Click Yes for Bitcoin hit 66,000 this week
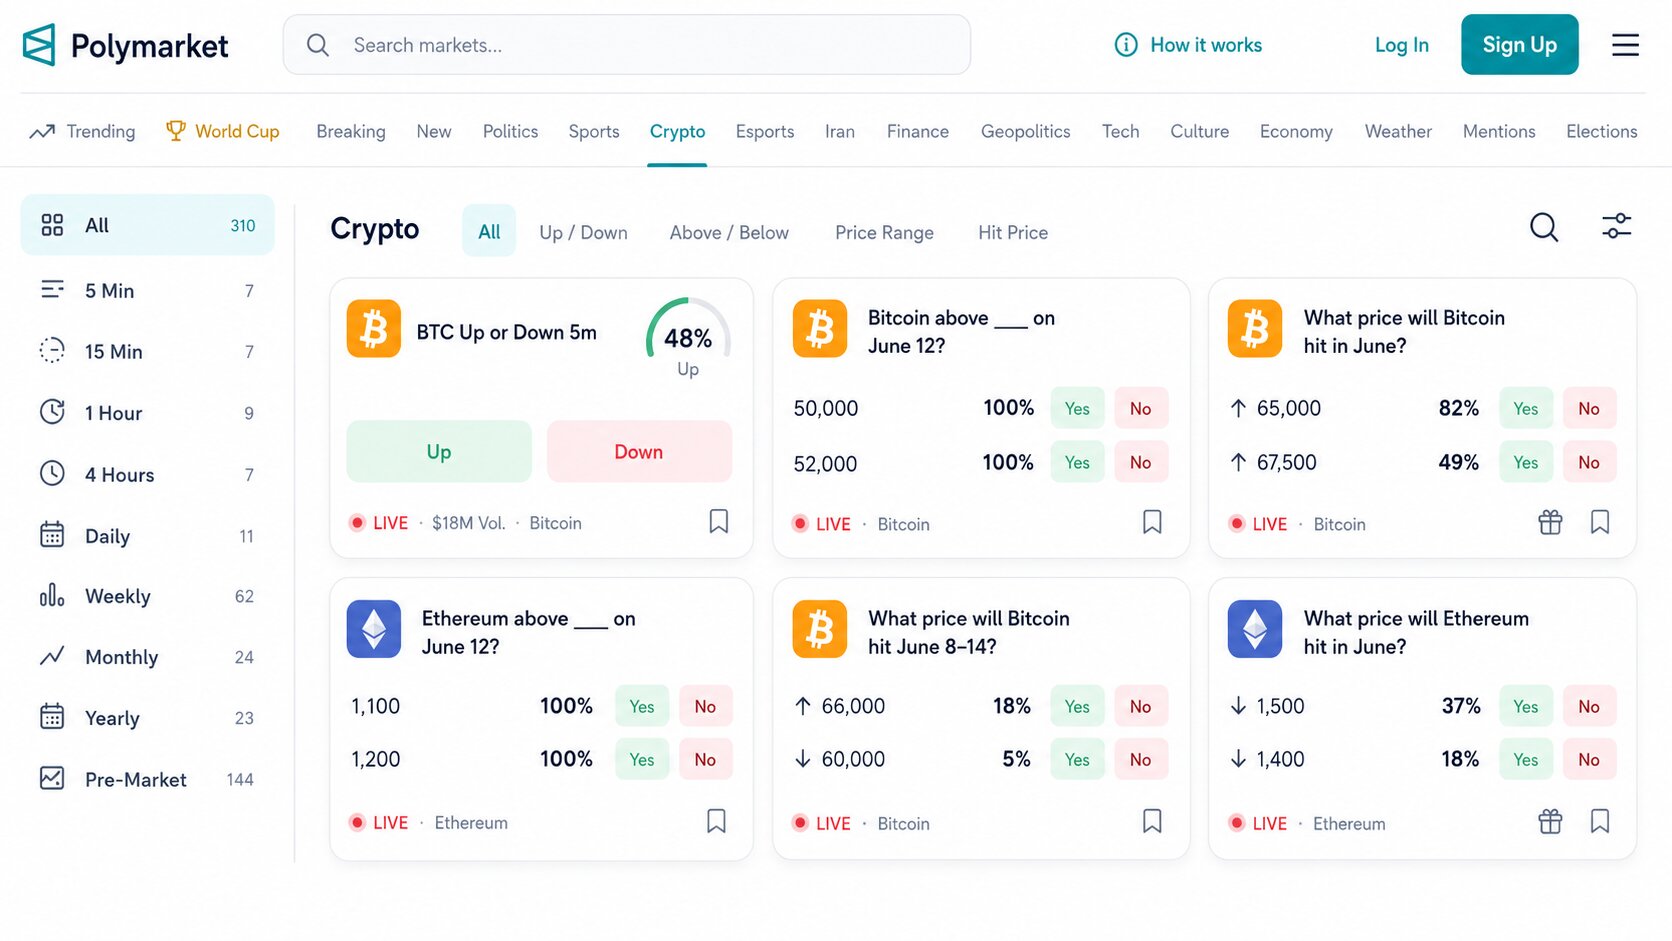 [x=1077, y=706]
